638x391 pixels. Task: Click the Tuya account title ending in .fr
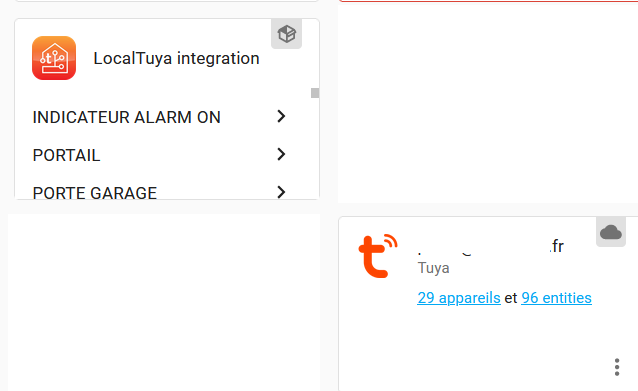[x=491, y=246]
